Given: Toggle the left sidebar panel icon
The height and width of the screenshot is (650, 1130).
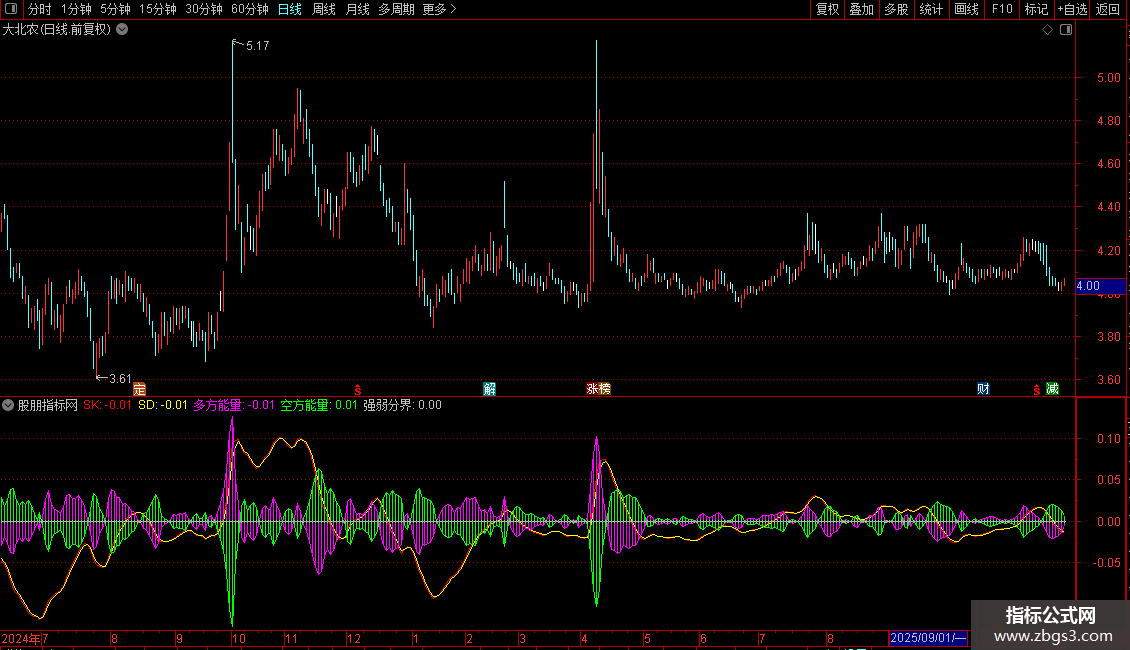Looking at the screenshot, I should click(11, 9).
